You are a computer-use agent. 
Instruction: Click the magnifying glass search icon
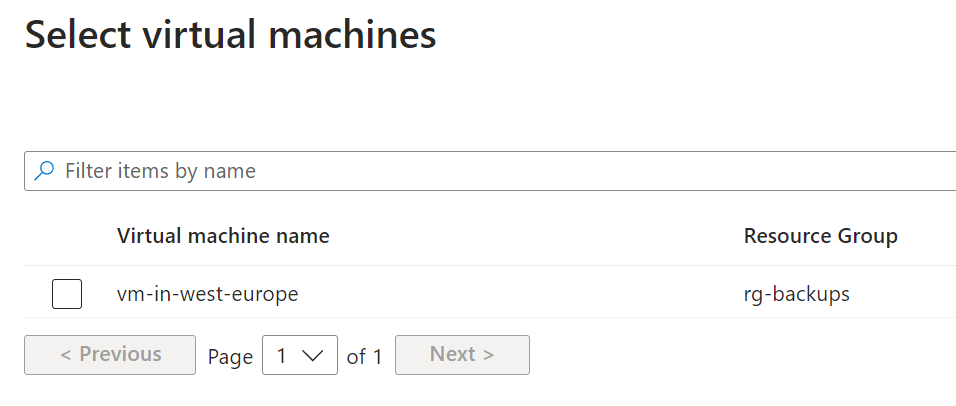click(x=44, y=171)
